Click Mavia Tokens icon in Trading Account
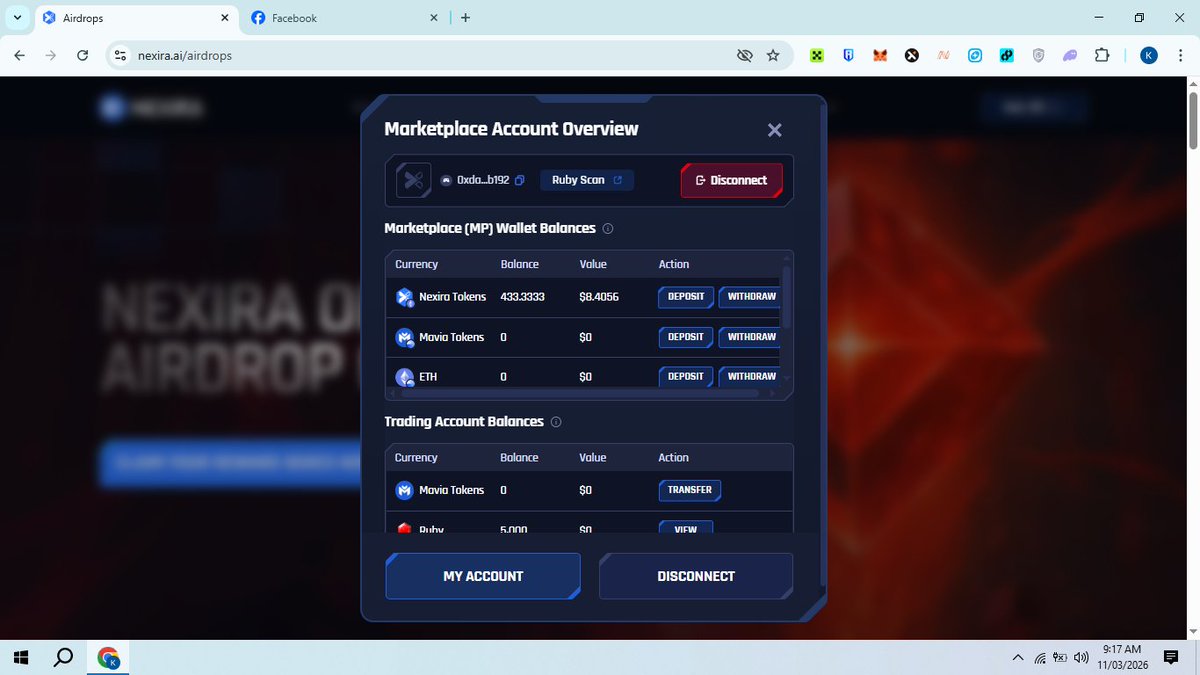 [405, 490]
